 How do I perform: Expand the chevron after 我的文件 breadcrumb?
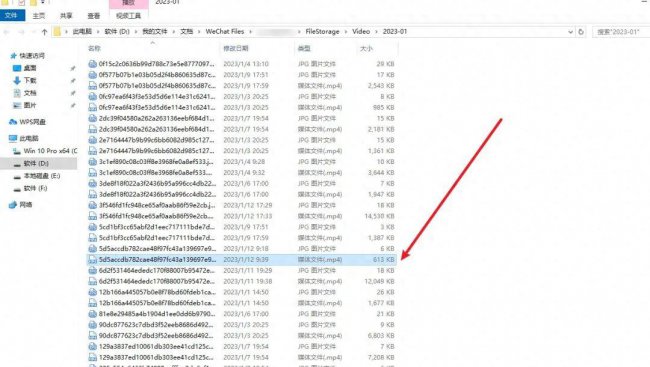[x=174, y=32]
